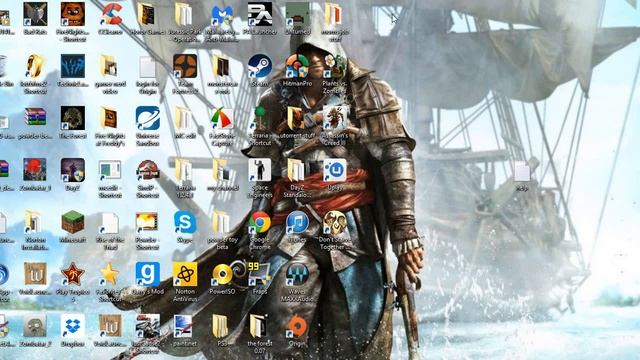The height and width of the screenshot is (360, 640).
Task: Open the mcedit shortcut icon
Action: (x=110, y=170)
